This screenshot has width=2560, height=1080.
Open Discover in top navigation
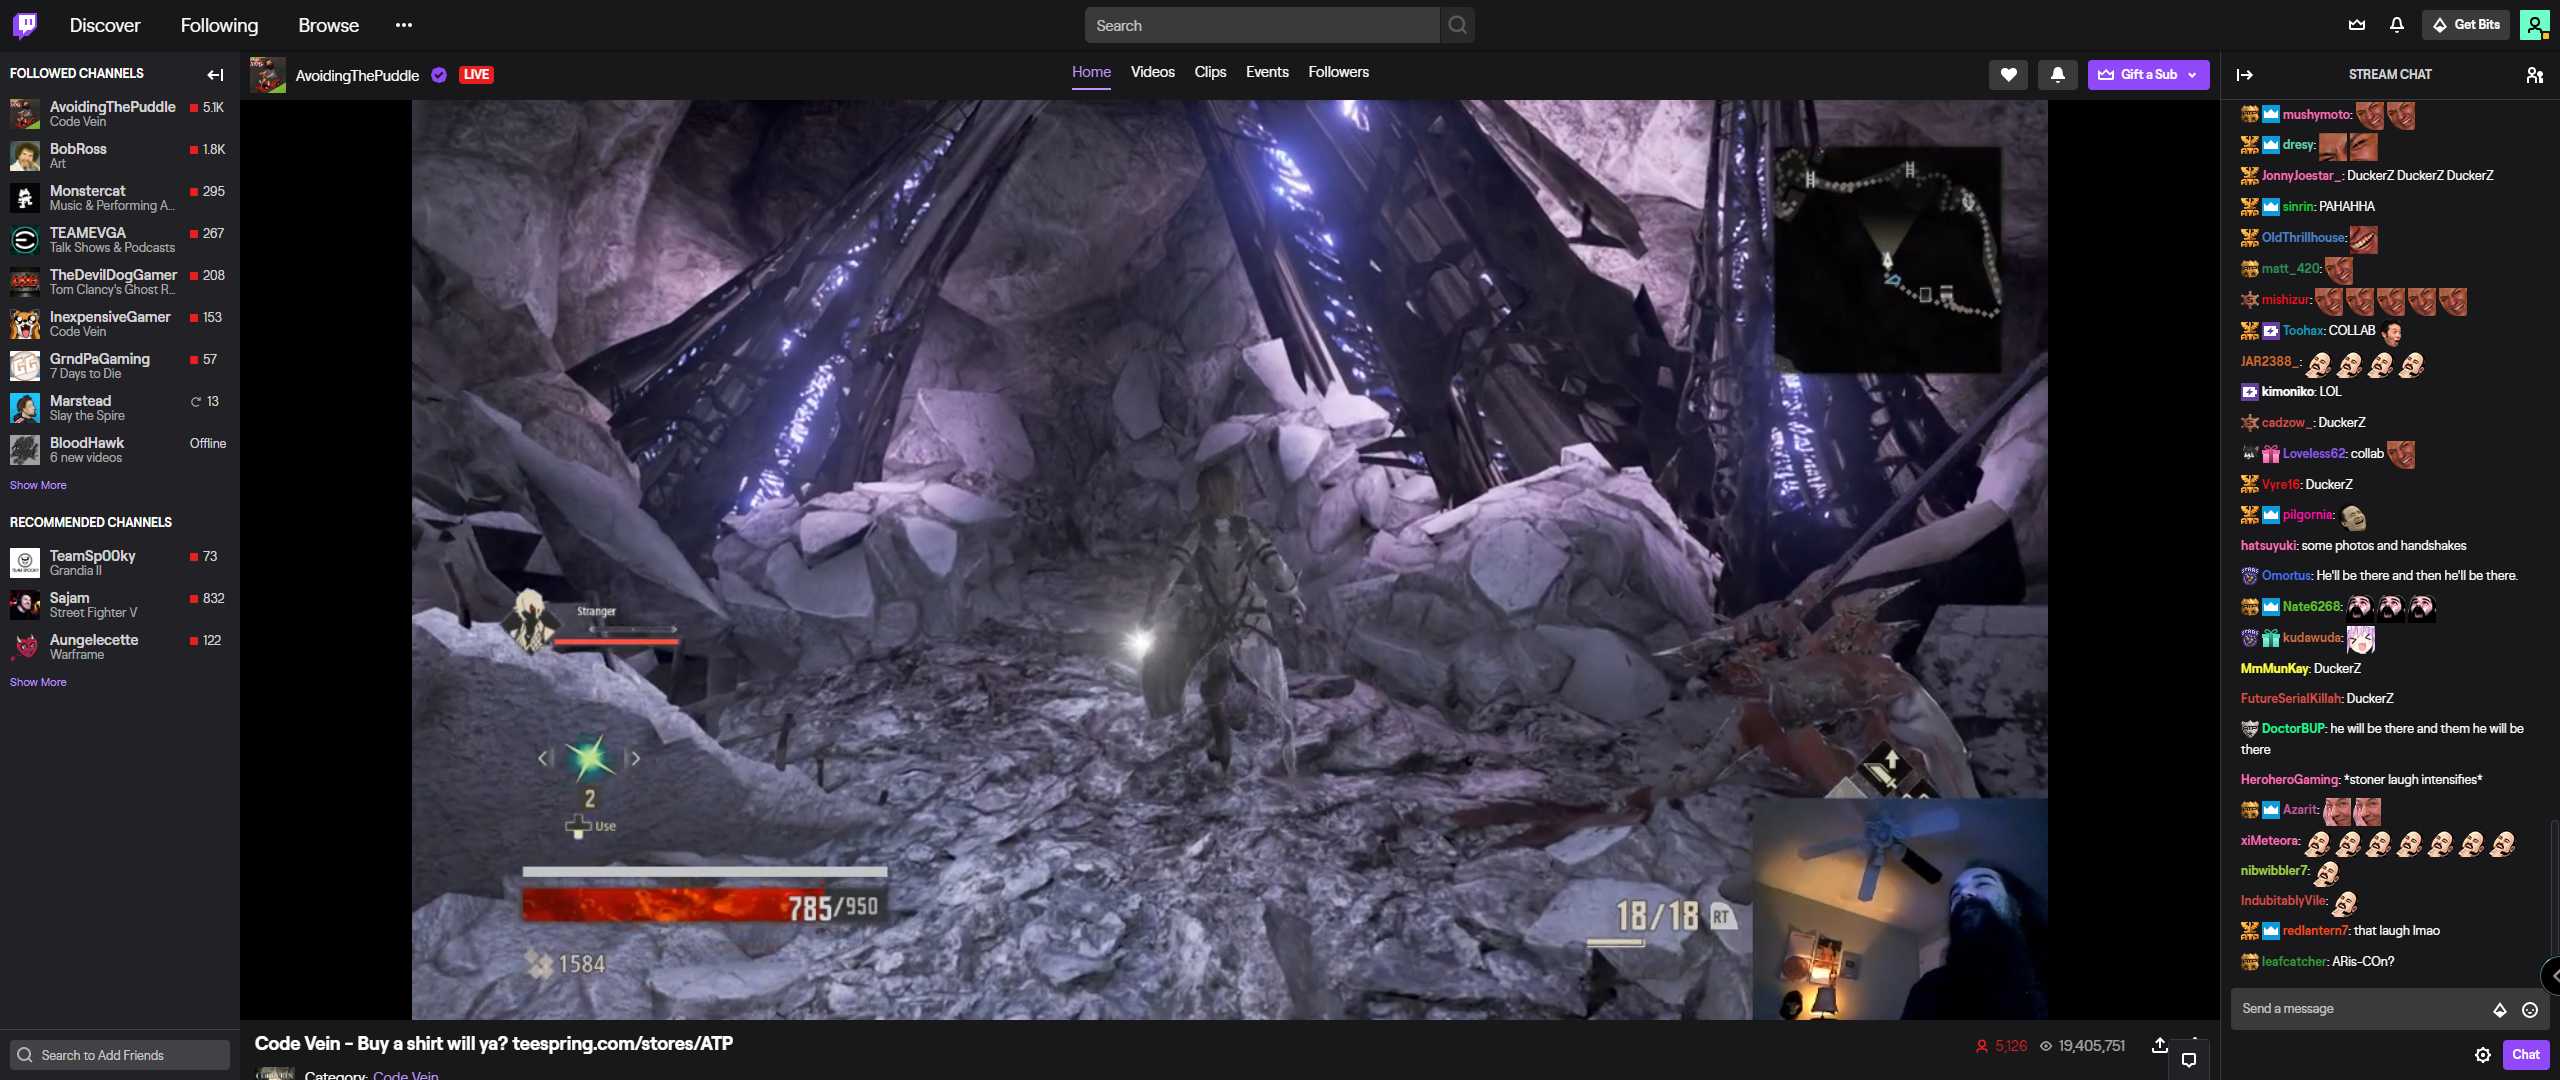(105, 25)
